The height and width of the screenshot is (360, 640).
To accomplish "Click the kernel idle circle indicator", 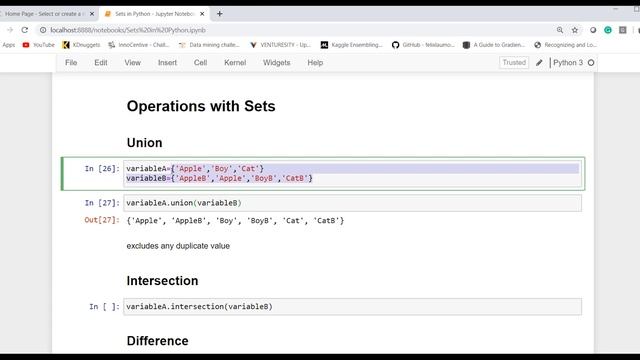I will (591, 62).
